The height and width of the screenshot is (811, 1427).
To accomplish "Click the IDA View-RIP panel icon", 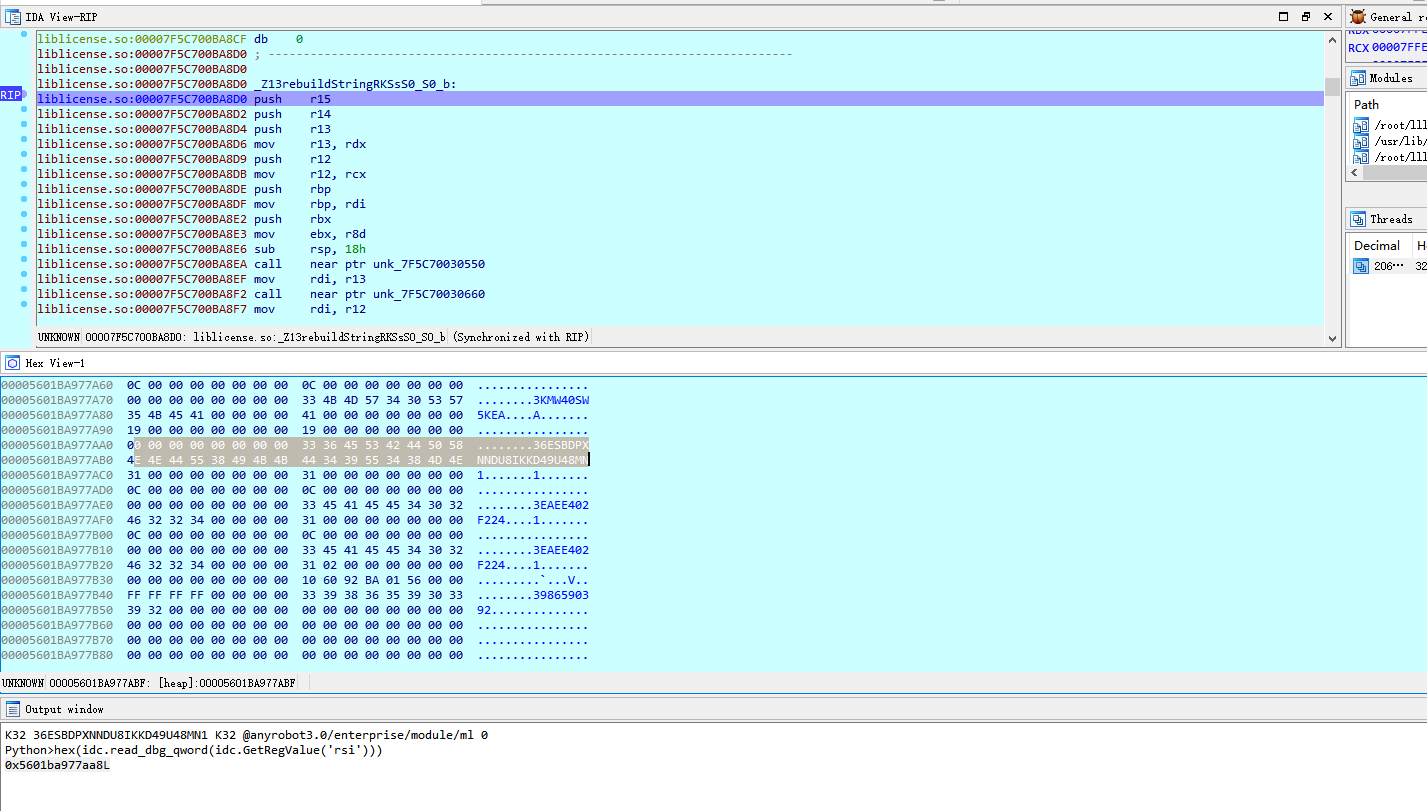I will point(12,15).
